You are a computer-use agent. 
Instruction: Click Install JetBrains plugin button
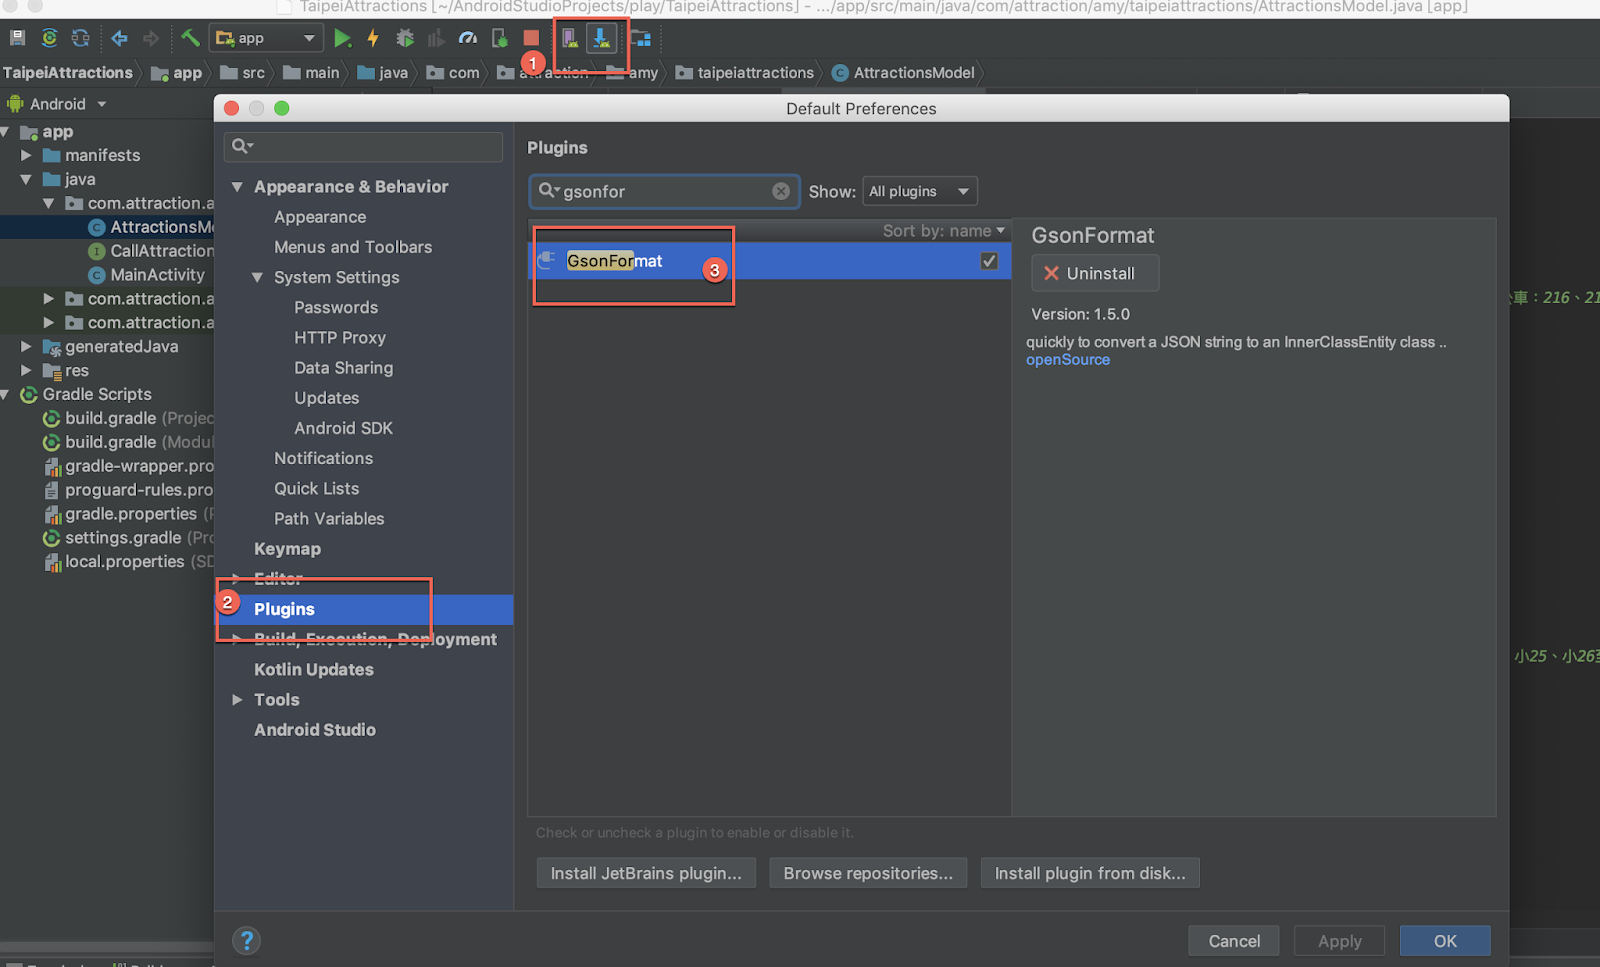pyautogui.click(x=646, y=873)
